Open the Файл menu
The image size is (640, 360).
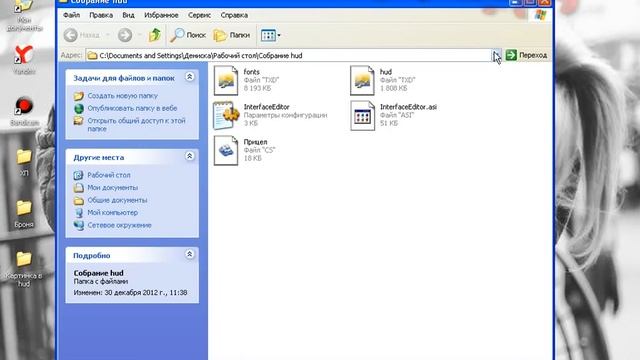pos(71,15)
